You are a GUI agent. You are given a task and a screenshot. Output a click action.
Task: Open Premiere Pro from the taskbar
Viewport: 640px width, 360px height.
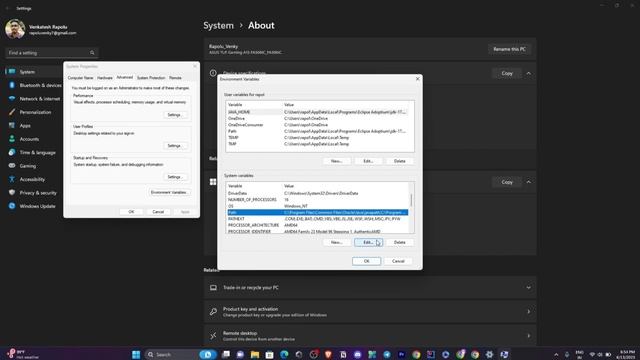[402, 354]
